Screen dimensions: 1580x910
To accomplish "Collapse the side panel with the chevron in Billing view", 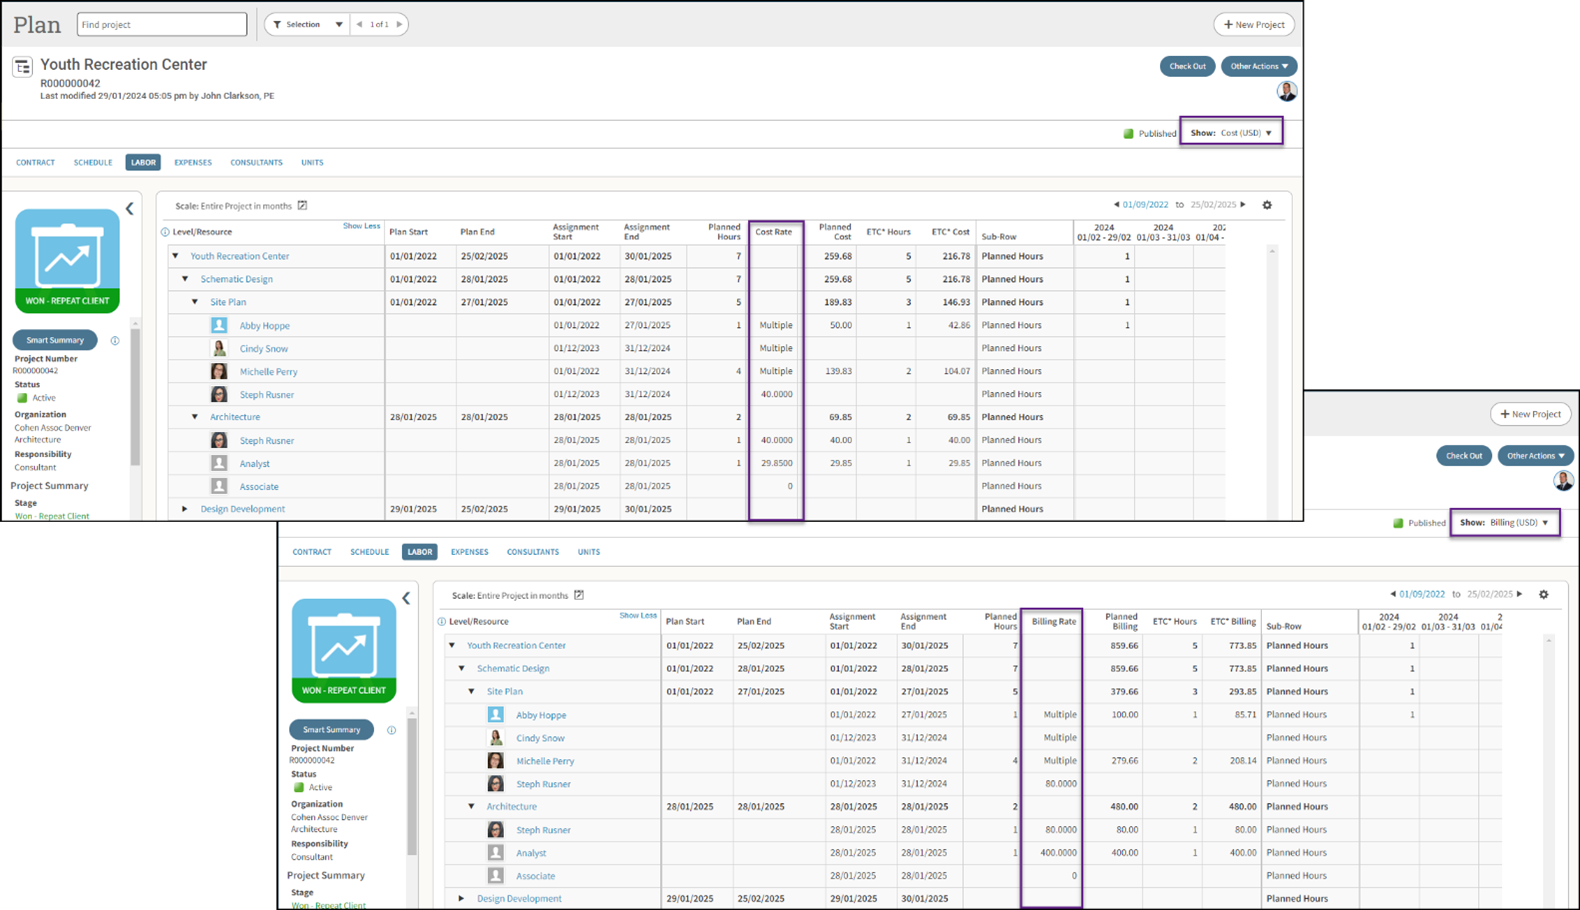I will click(x=406, y=598).
